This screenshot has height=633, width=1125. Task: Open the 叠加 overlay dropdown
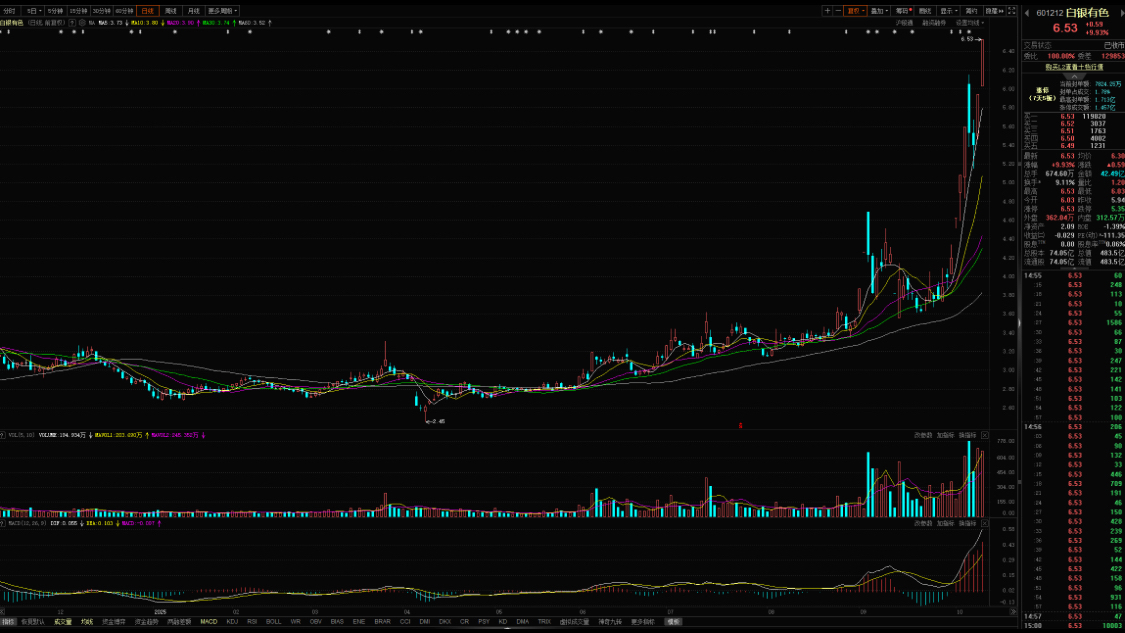click(x=879, y=11)
